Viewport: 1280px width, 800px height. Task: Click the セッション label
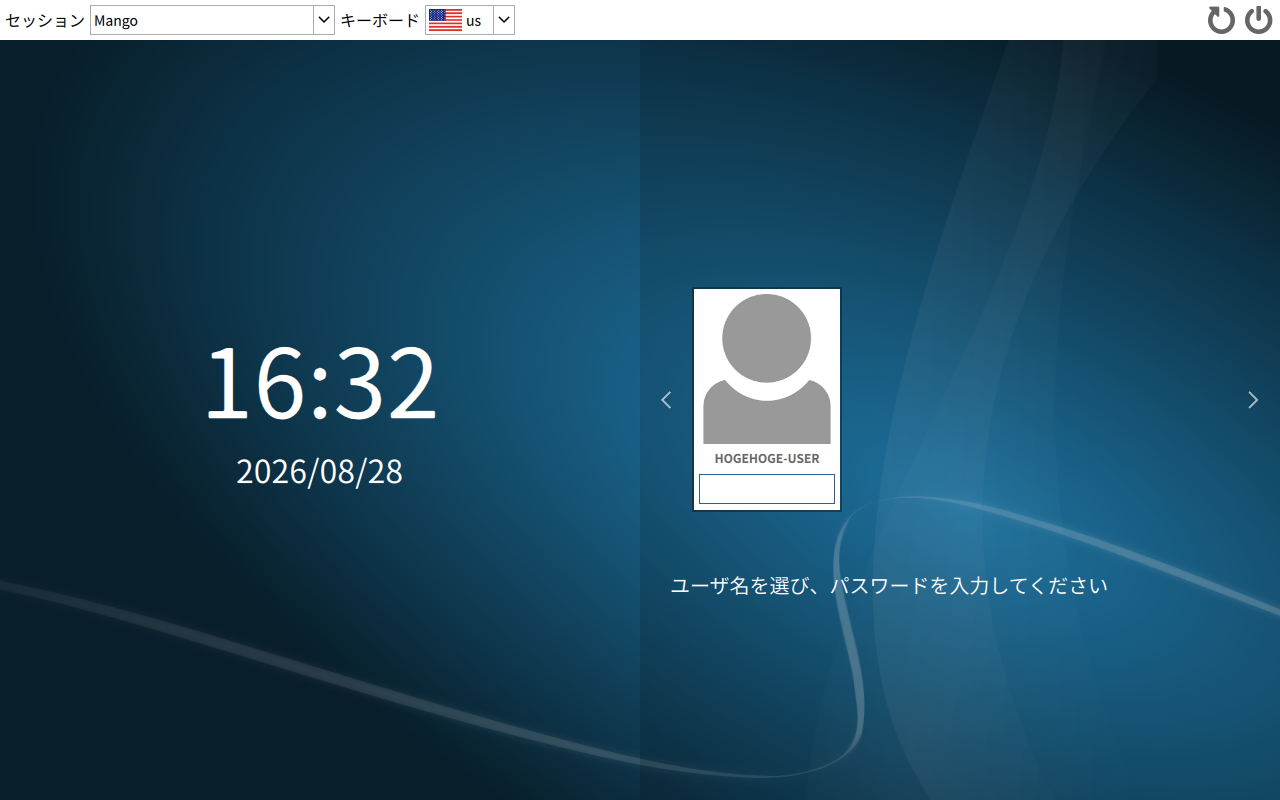click(45, 20)
